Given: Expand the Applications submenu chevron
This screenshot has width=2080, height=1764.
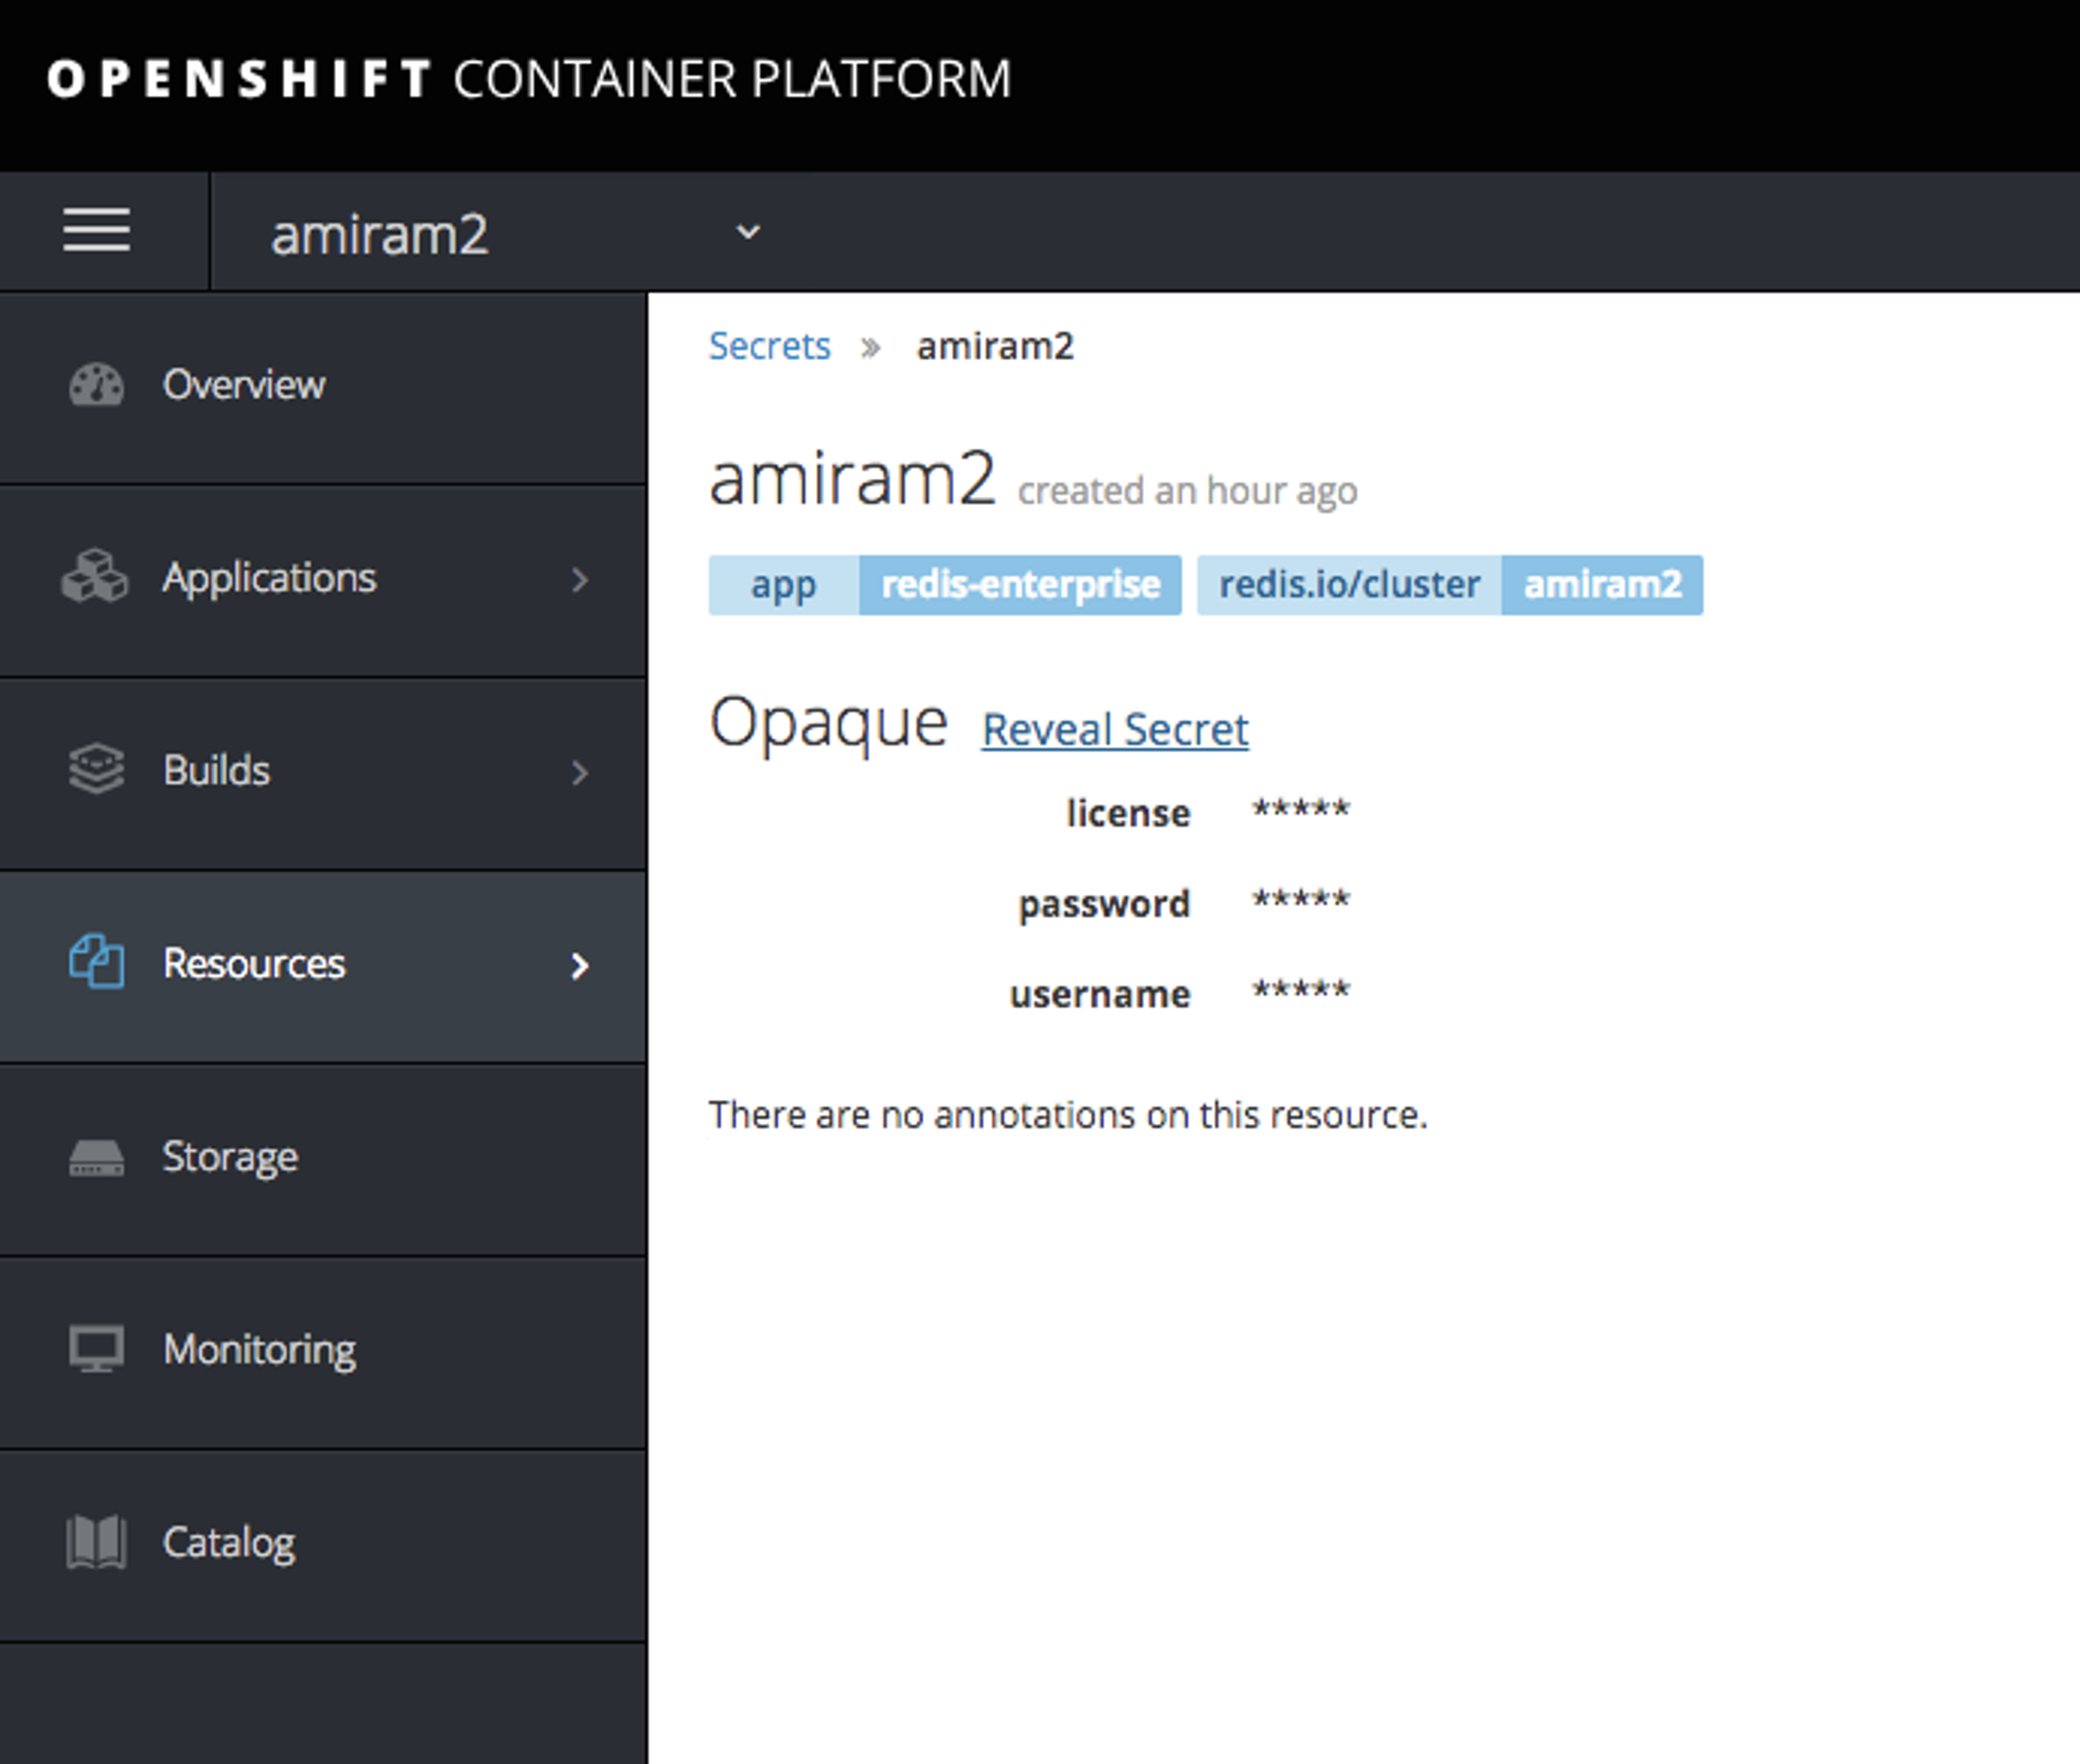Looking at the screenshot, I should tap(579, 579).
